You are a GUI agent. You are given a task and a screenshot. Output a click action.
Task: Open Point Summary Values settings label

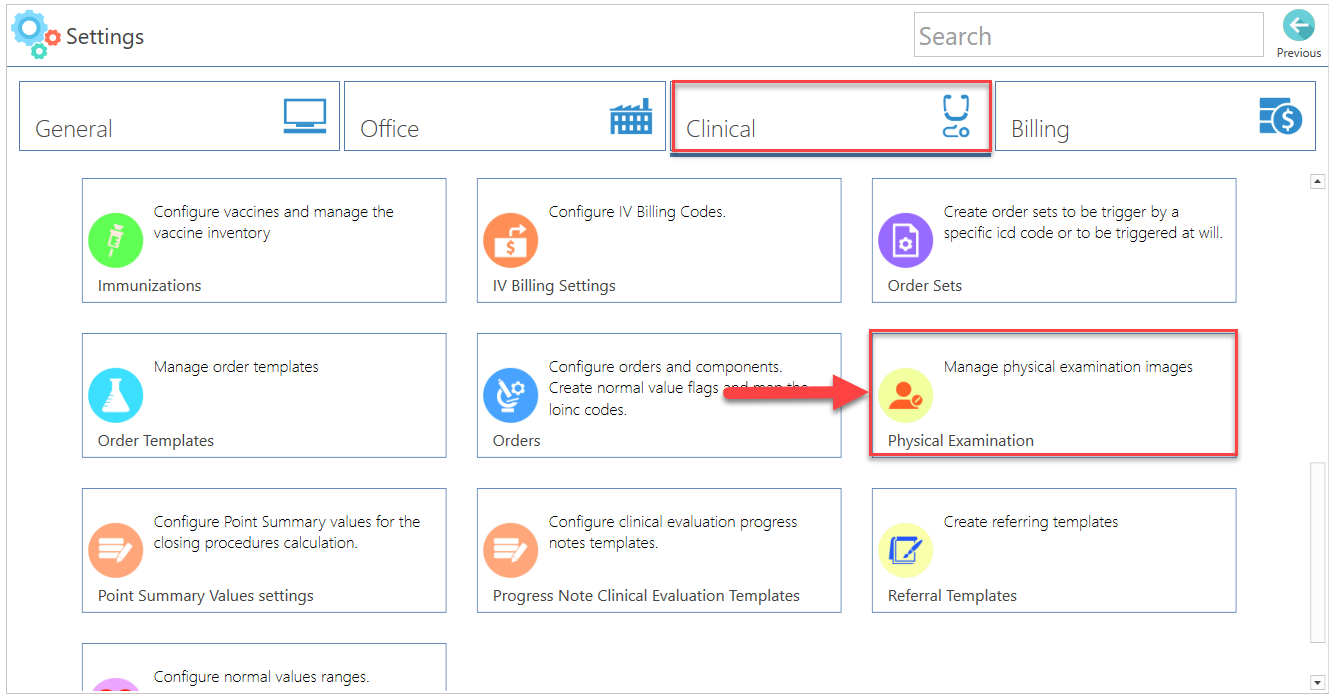[206, 596]
